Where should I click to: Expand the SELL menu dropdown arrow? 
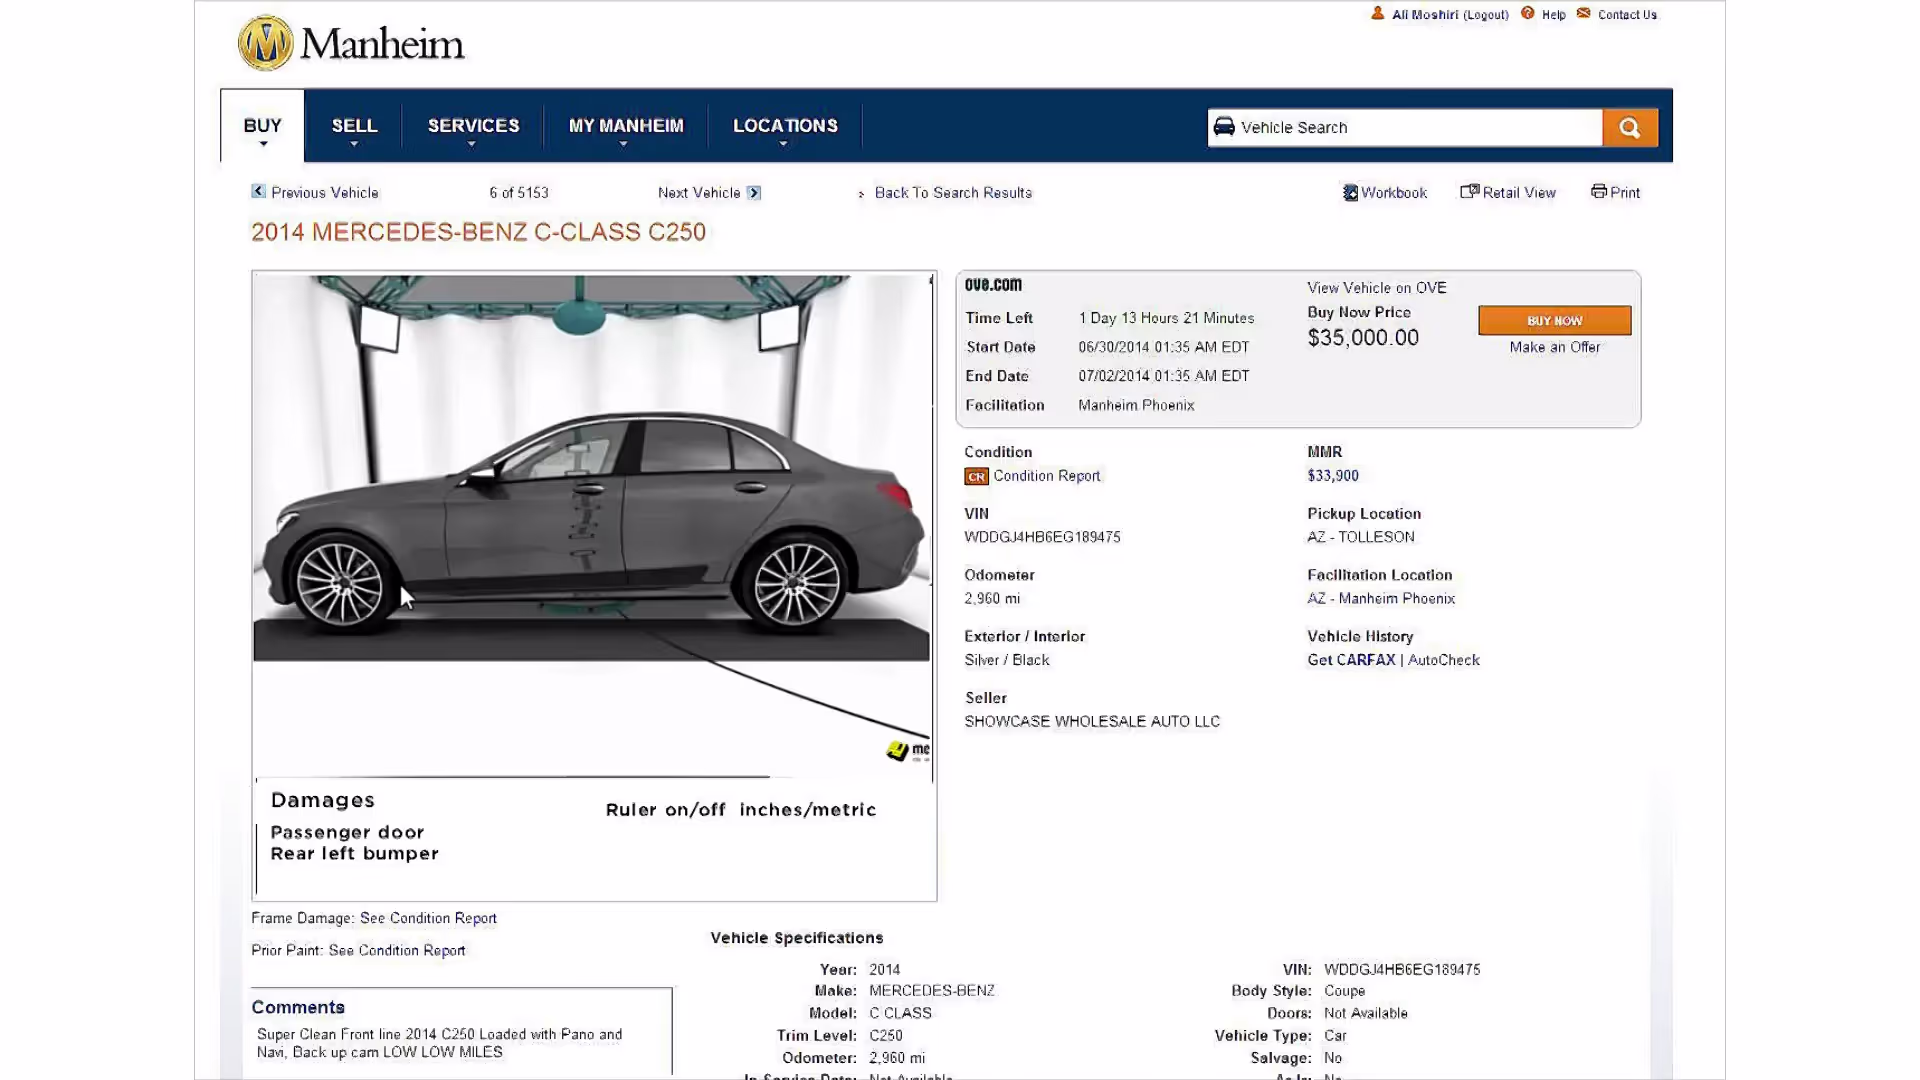pyautogui.click(x=354, y=145)
